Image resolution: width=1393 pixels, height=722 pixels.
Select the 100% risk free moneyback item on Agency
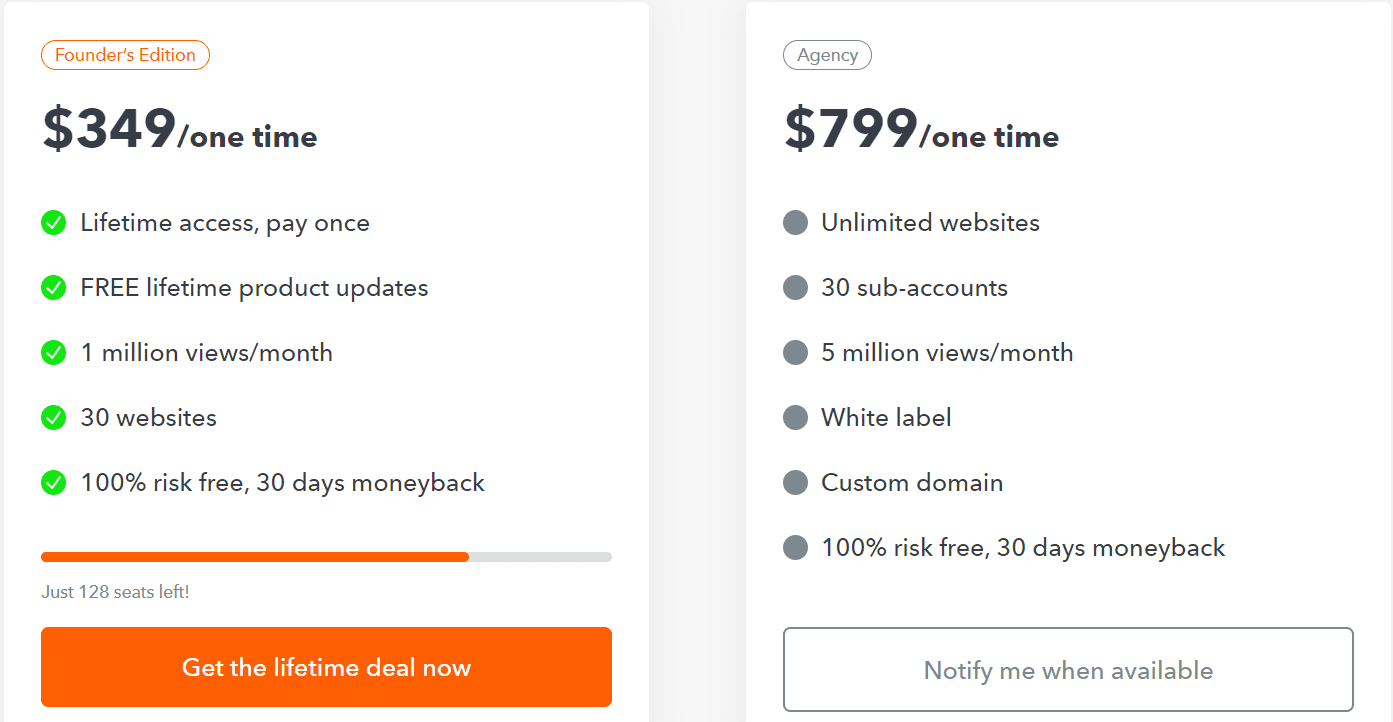1022,547
